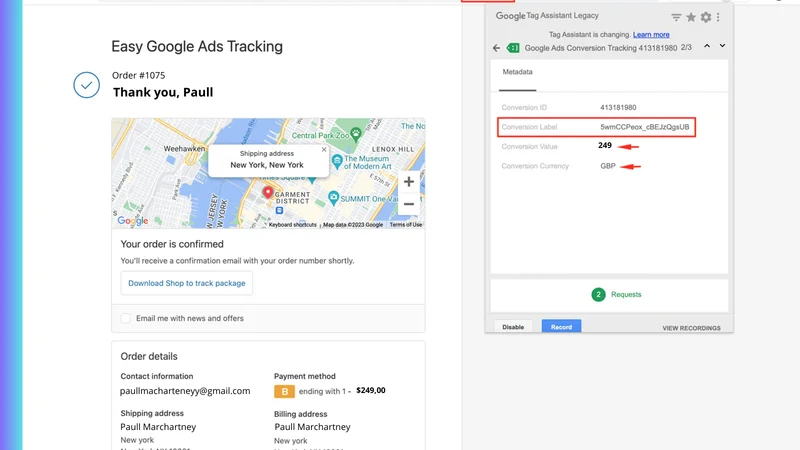
Task: Click the Google Ads Conversion Tracking 413181980 title
Action: (601, 48)
